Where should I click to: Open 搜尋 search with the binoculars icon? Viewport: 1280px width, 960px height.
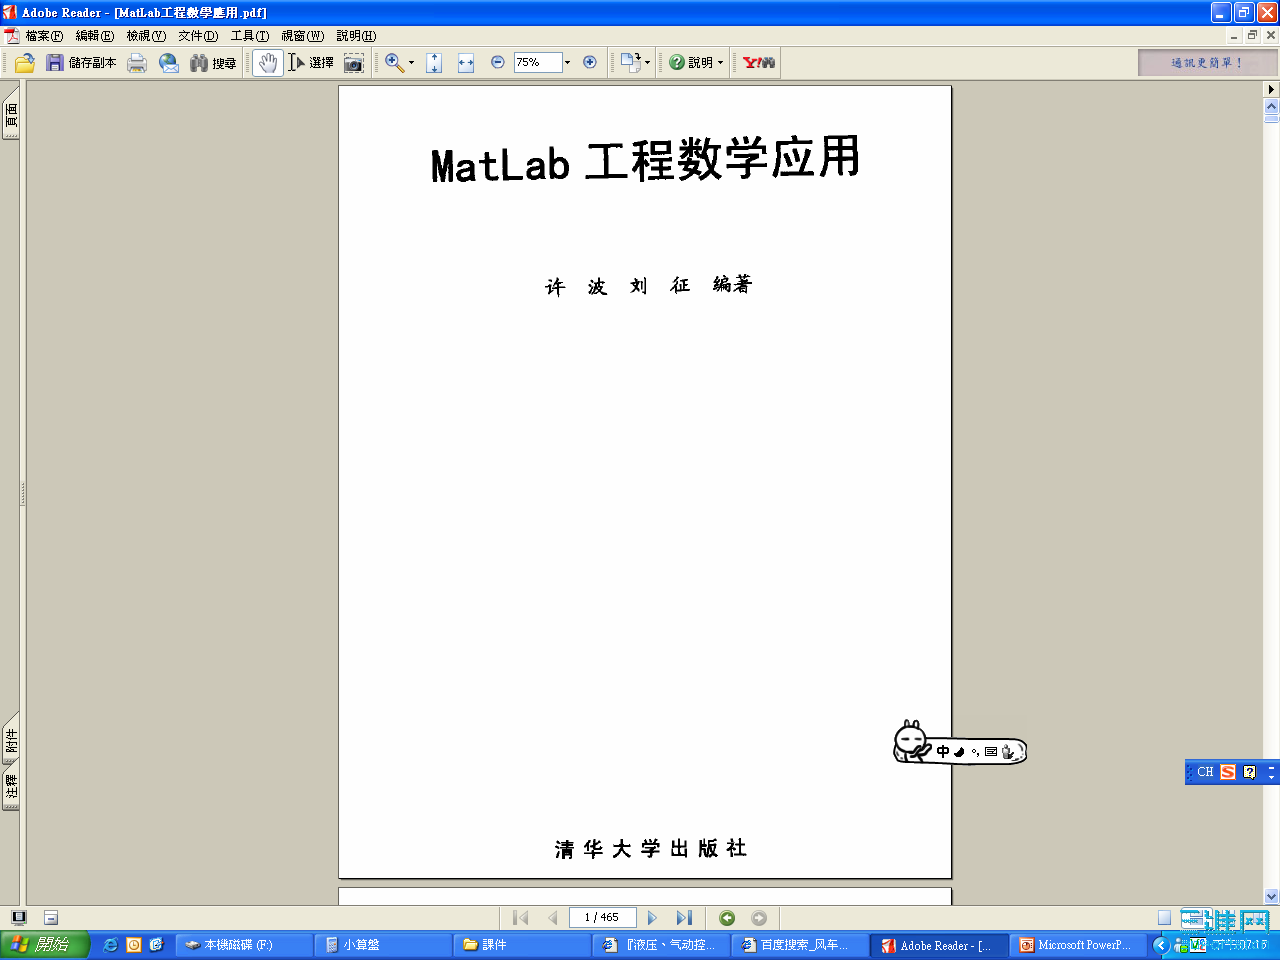tap(213, 63)
